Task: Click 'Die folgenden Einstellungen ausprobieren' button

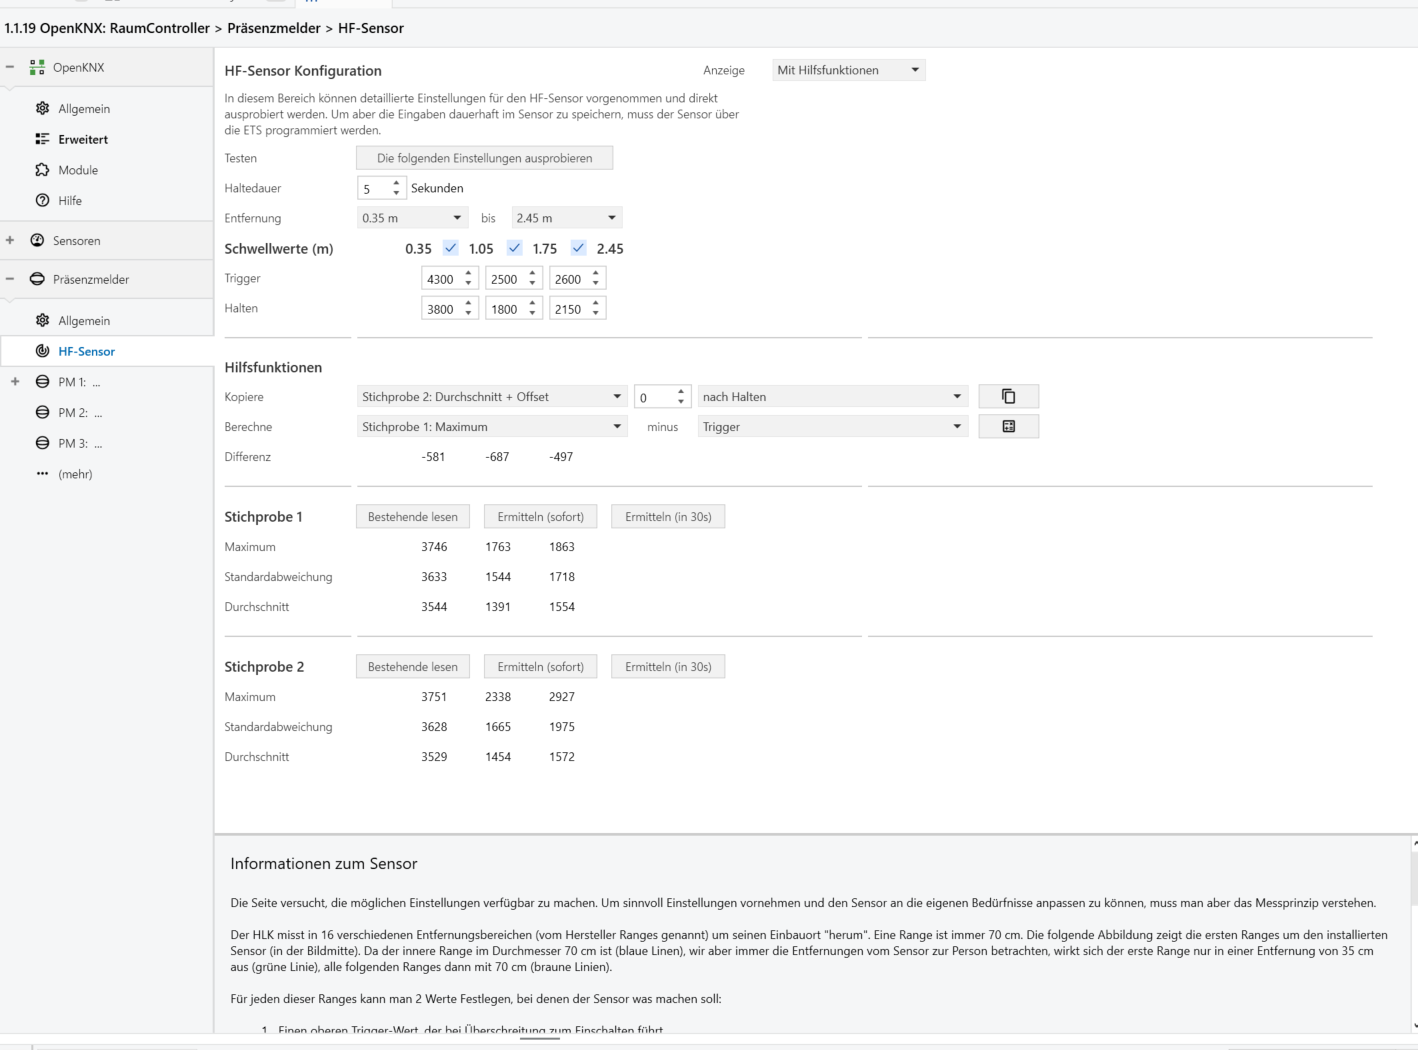Action: click(x=484, y=158)
